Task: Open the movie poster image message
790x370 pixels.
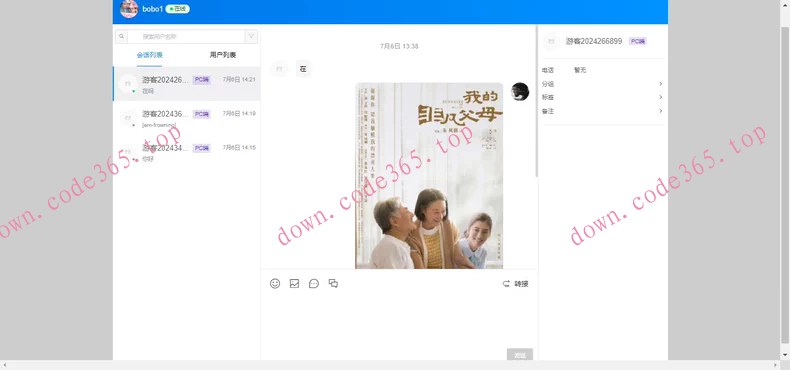Action: 429,175
